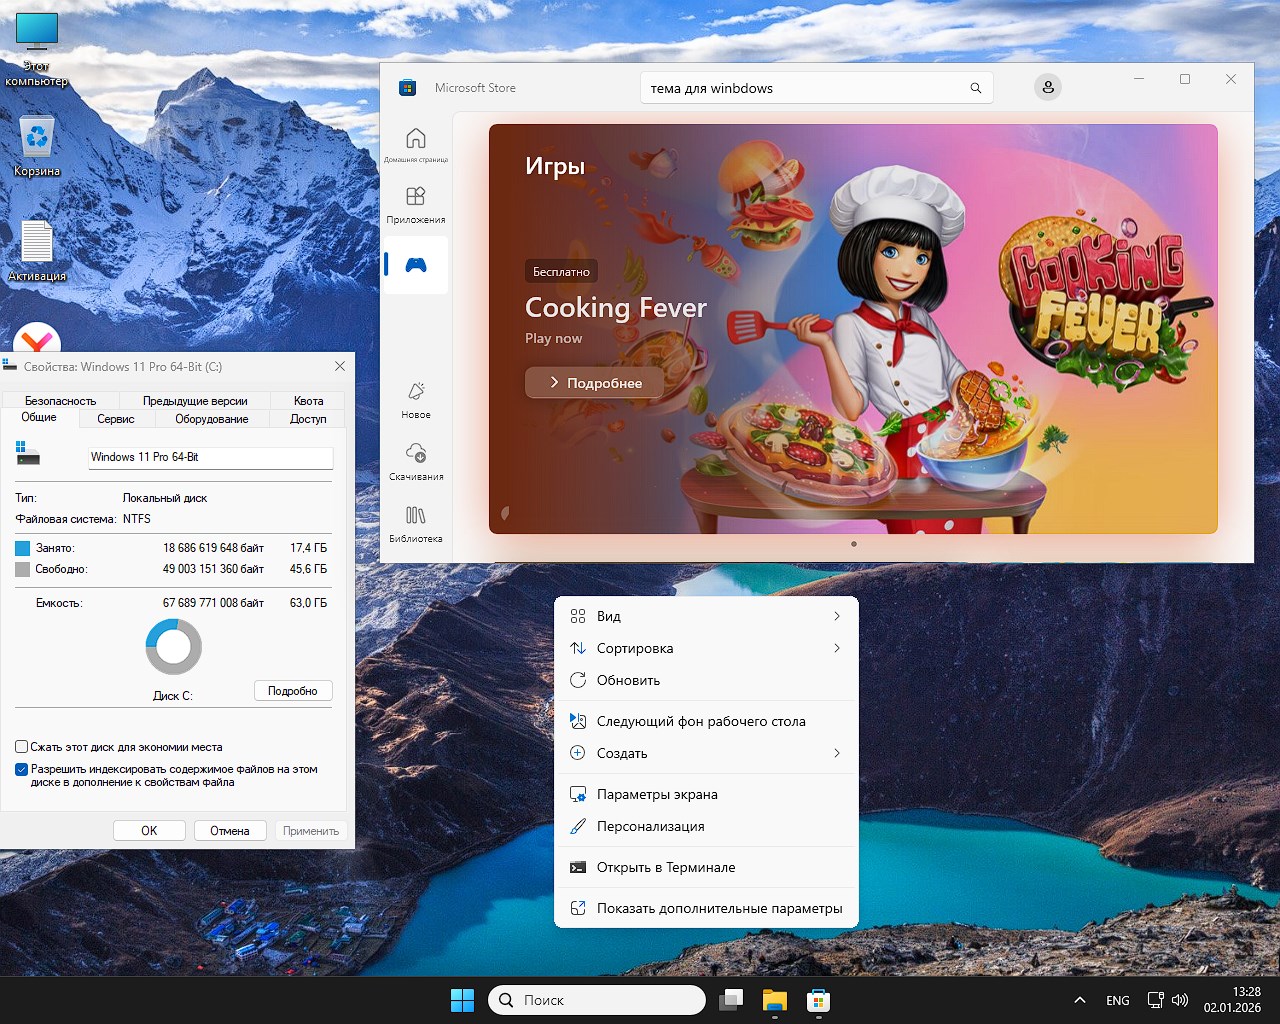The width and height of the screenshot is (1280, 1024).
Task: Open the Новое section icon in Store
Action: (x=415, y=394)
